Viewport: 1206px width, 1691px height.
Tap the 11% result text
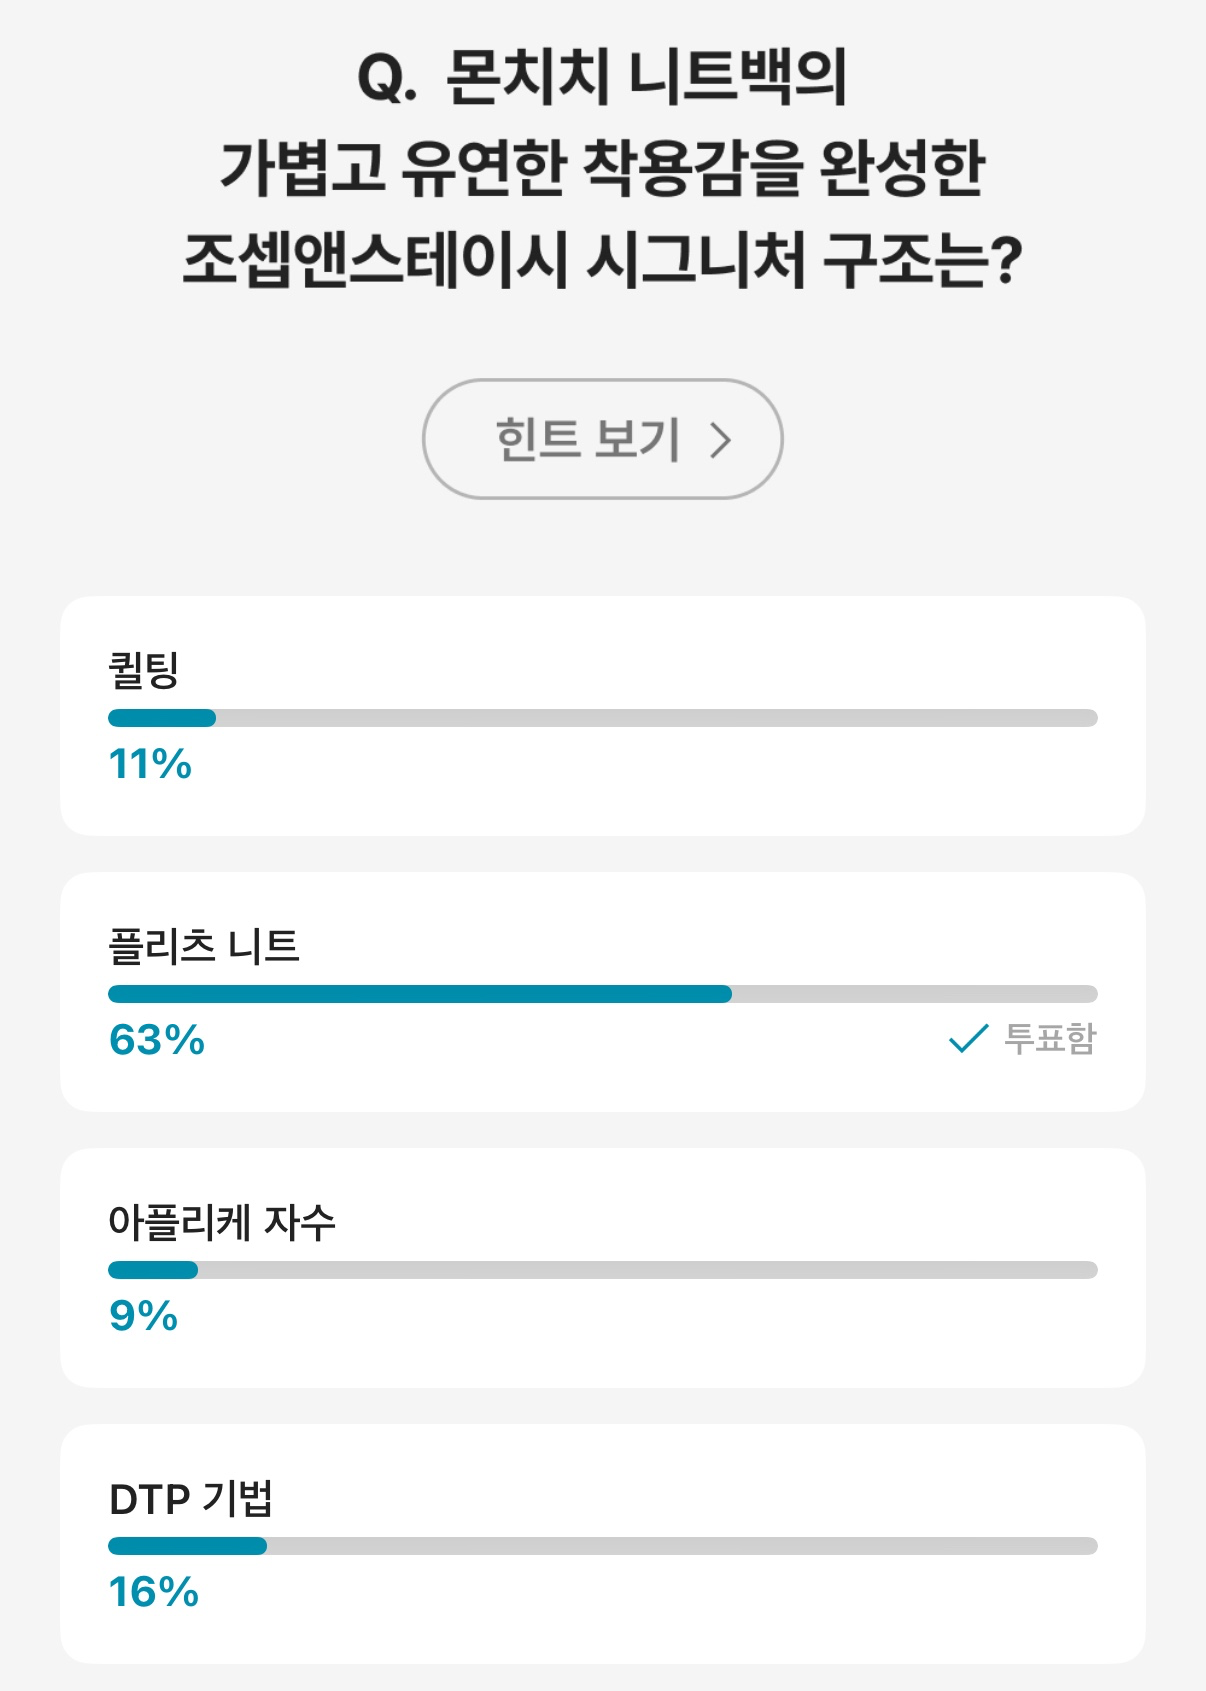point(150,765)
